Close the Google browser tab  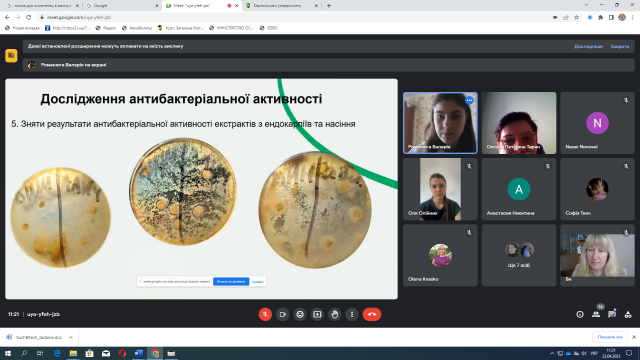pyautogui.click(x=157, y=6)
